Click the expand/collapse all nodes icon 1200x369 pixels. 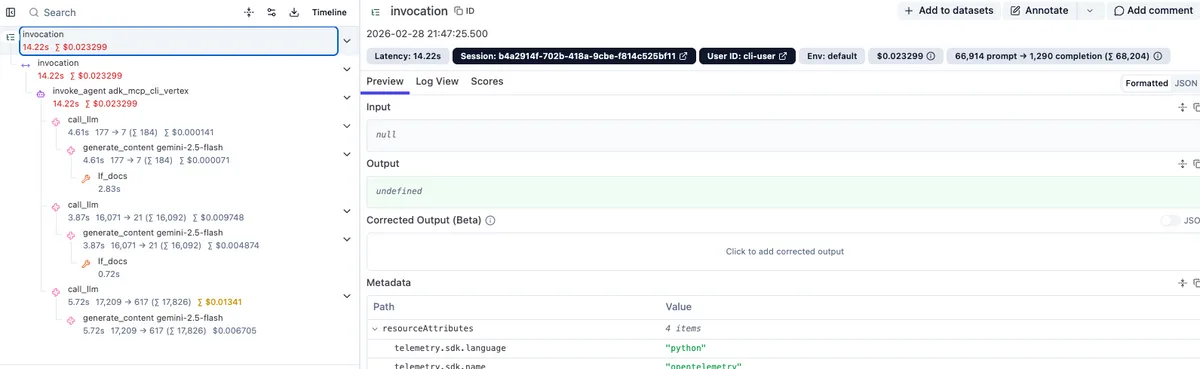pyautogui.click(x=249, y=13)
